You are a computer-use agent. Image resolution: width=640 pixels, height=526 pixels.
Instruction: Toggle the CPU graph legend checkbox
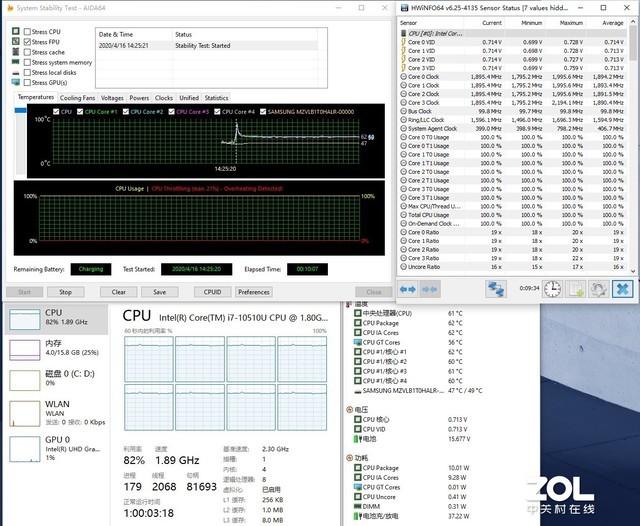click(x=56, y=111)
